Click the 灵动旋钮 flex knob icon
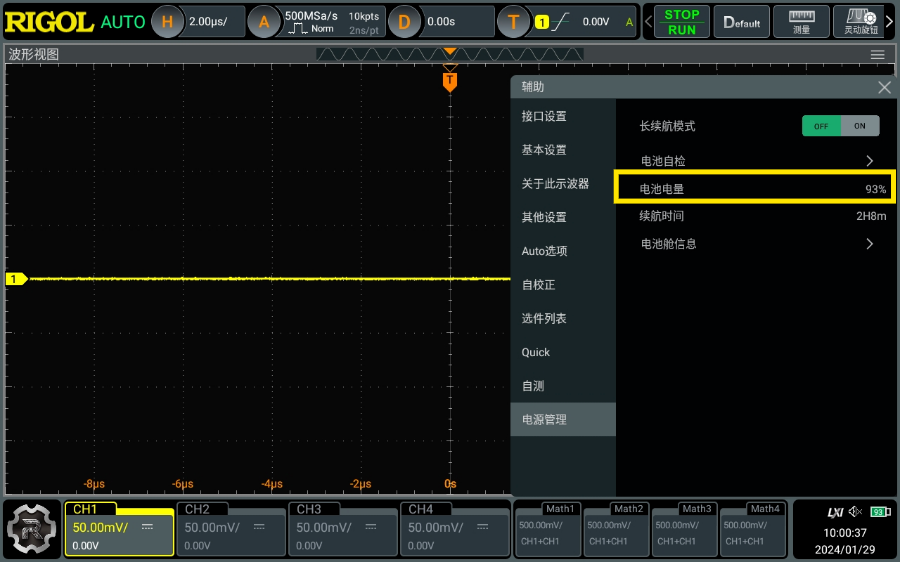Screen dimensions: 900x562 [859, 21]
